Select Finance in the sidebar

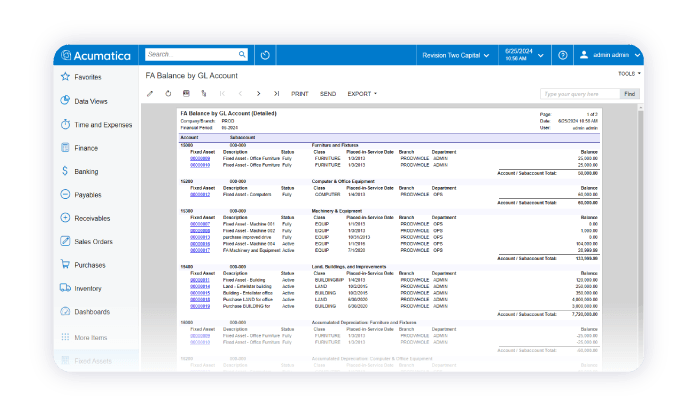[86, 148]
